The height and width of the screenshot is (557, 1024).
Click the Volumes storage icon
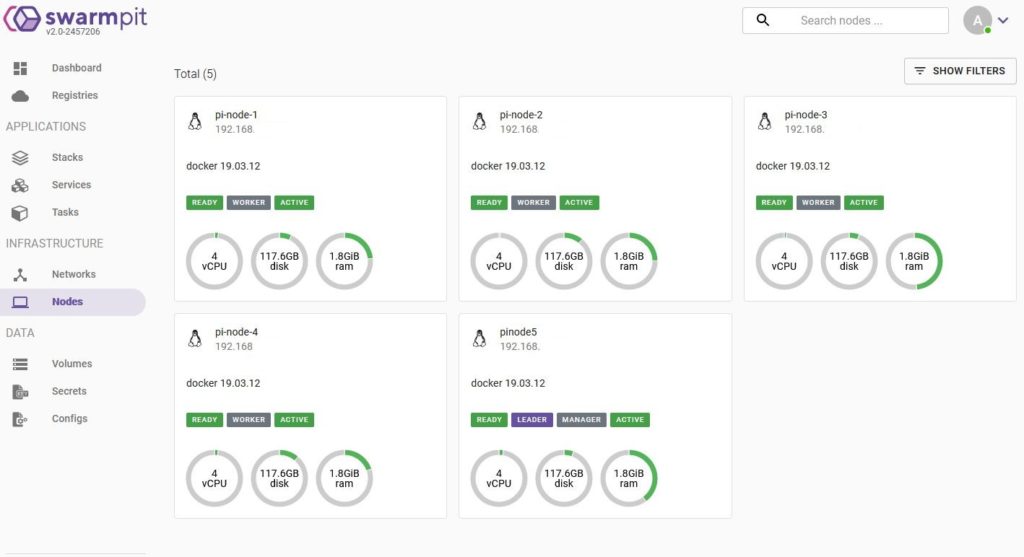pos(20,364)
